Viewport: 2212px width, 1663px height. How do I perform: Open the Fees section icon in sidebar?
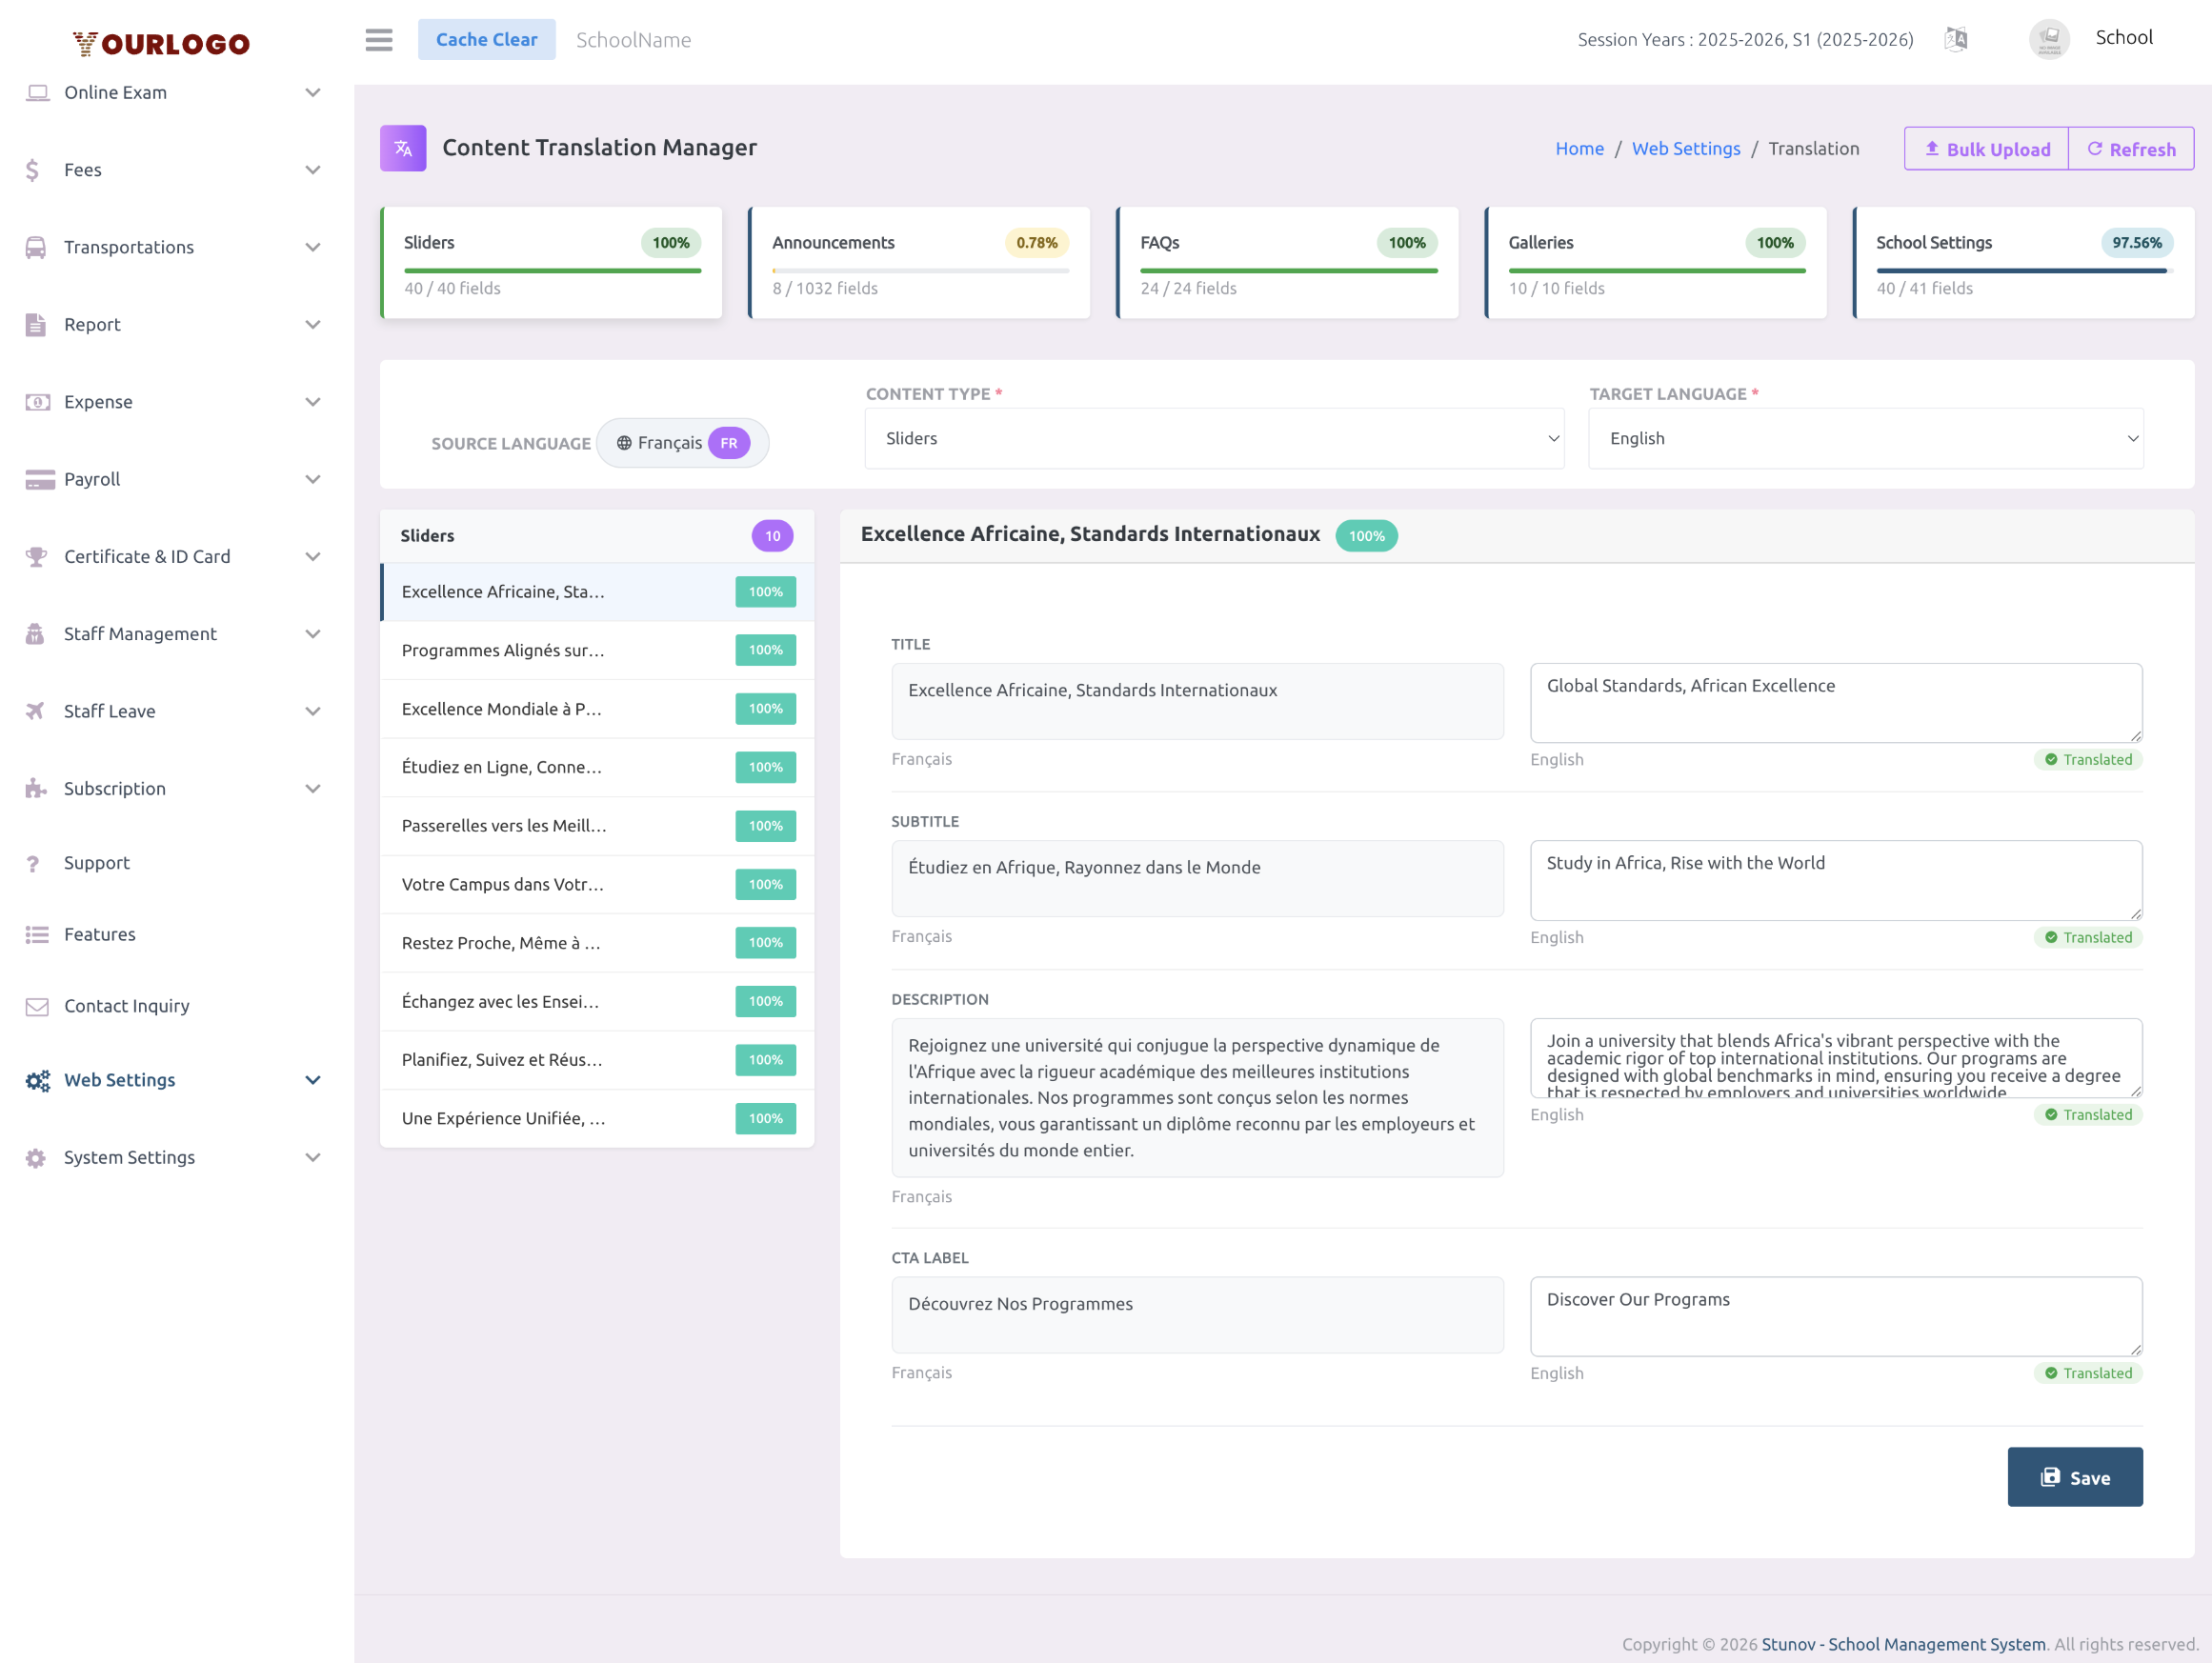point(32,169)
